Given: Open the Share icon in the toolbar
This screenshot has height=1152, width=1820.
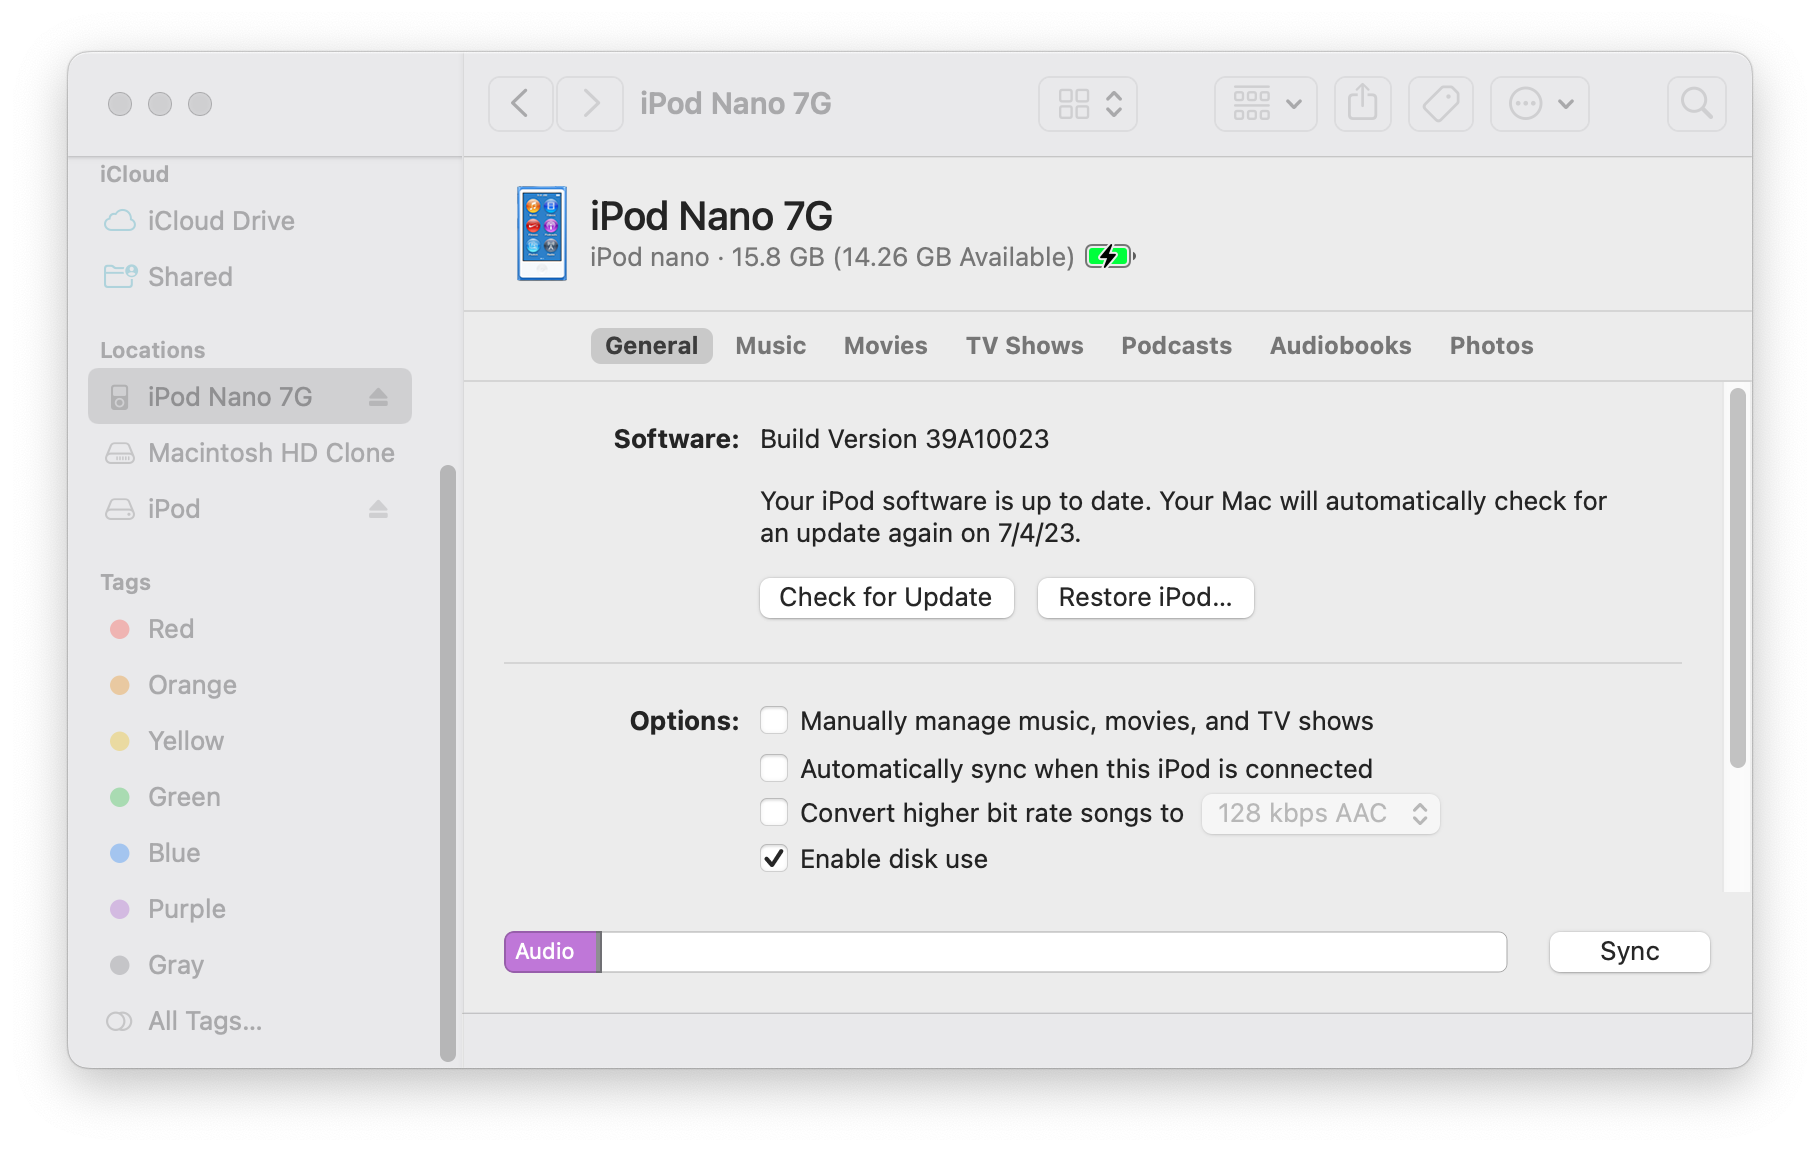Looking at the screenshot, I should pyautogui.click(x=1362, y=103).
